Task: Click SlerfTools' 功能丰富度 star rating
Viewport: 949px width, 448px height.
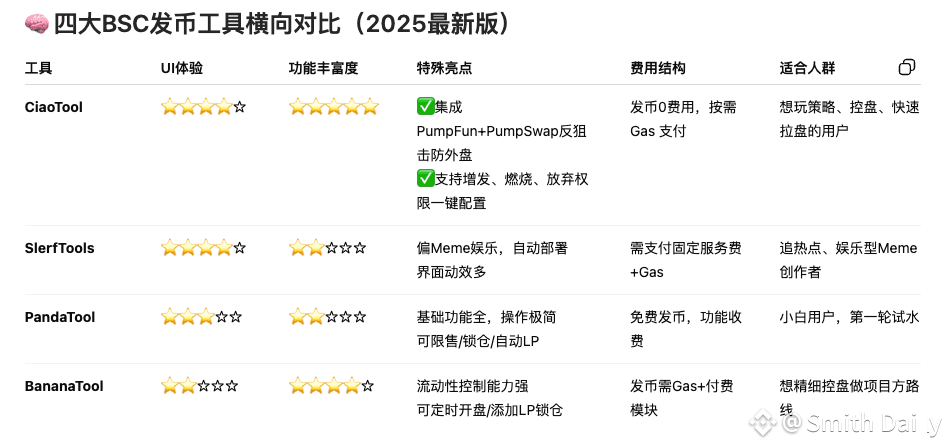Action: click(x=327, y=248)
